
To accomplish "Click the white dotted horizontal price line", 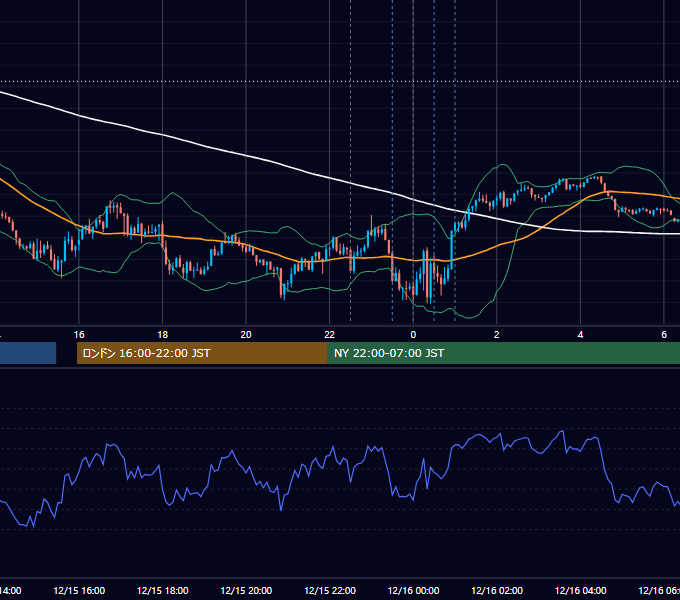I will tap(340, 82).
